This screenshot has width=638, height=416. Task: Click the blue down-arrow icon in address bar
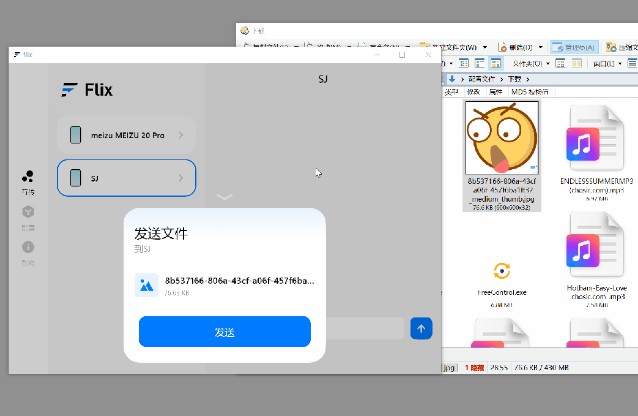[452, 79]
